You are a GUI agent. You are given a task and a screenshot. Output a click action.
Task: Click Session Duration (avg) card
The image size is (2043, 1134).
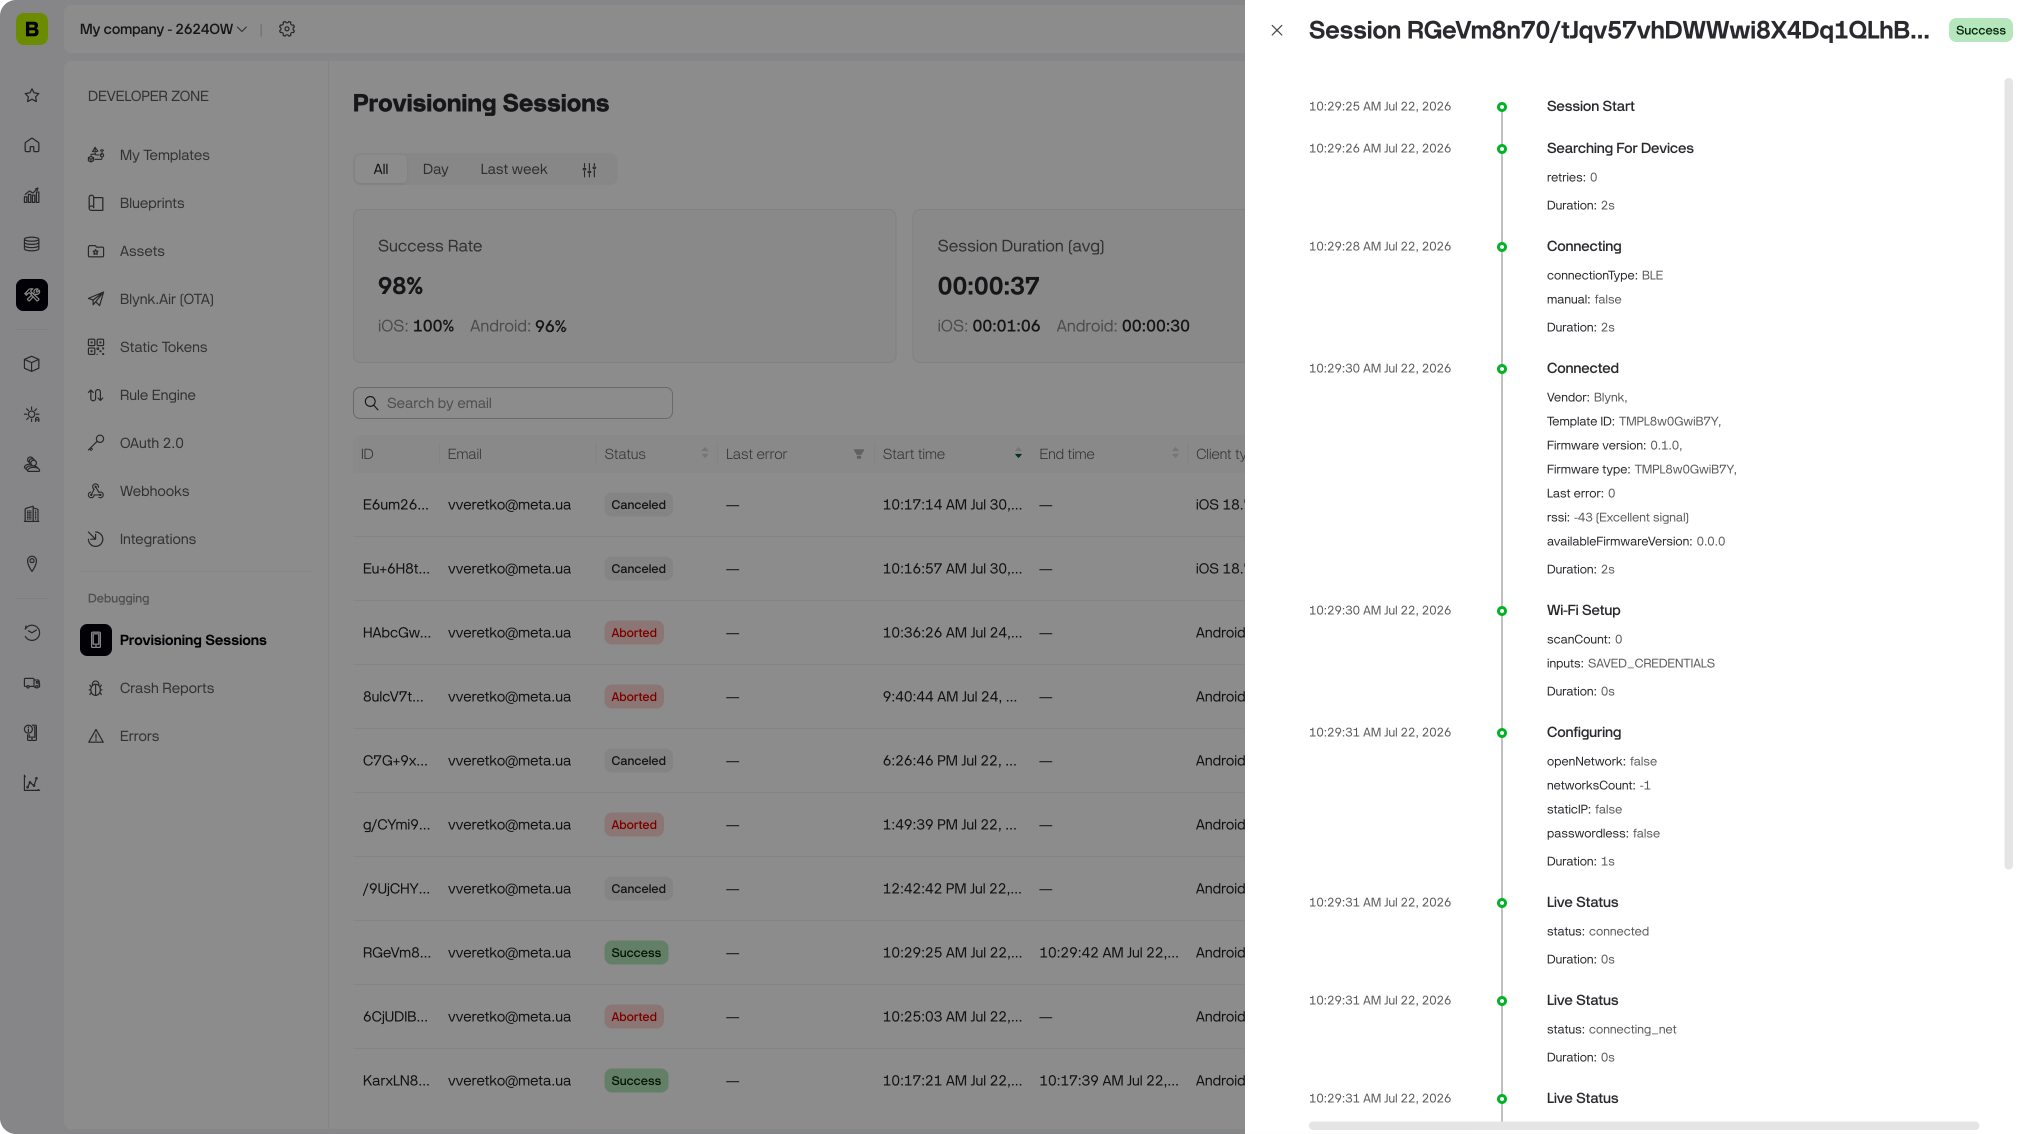coord(1078,286)
